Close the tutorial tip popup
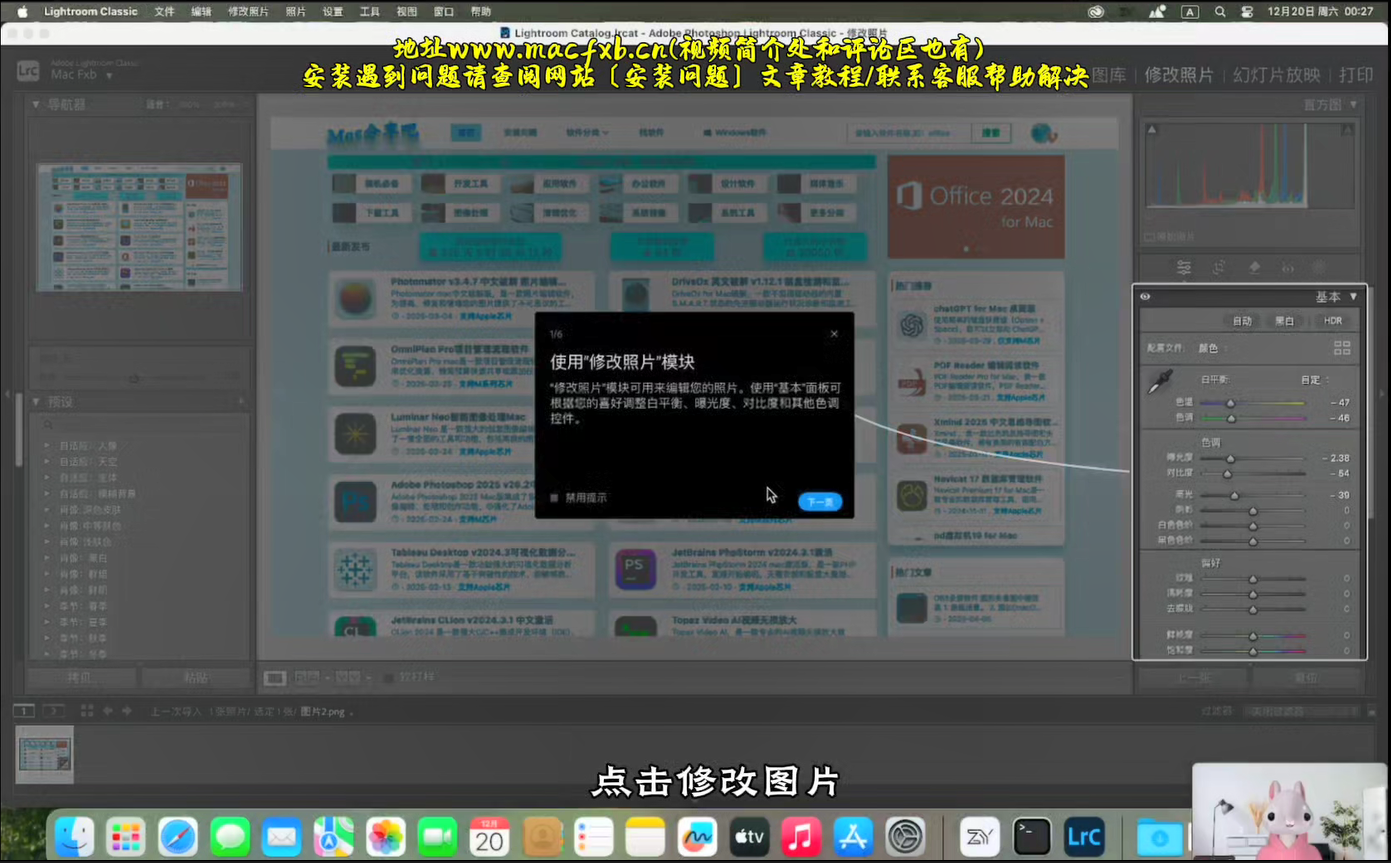Image resolution: width=1391 pixels, height=863 pixels. (x=834, y=334)
